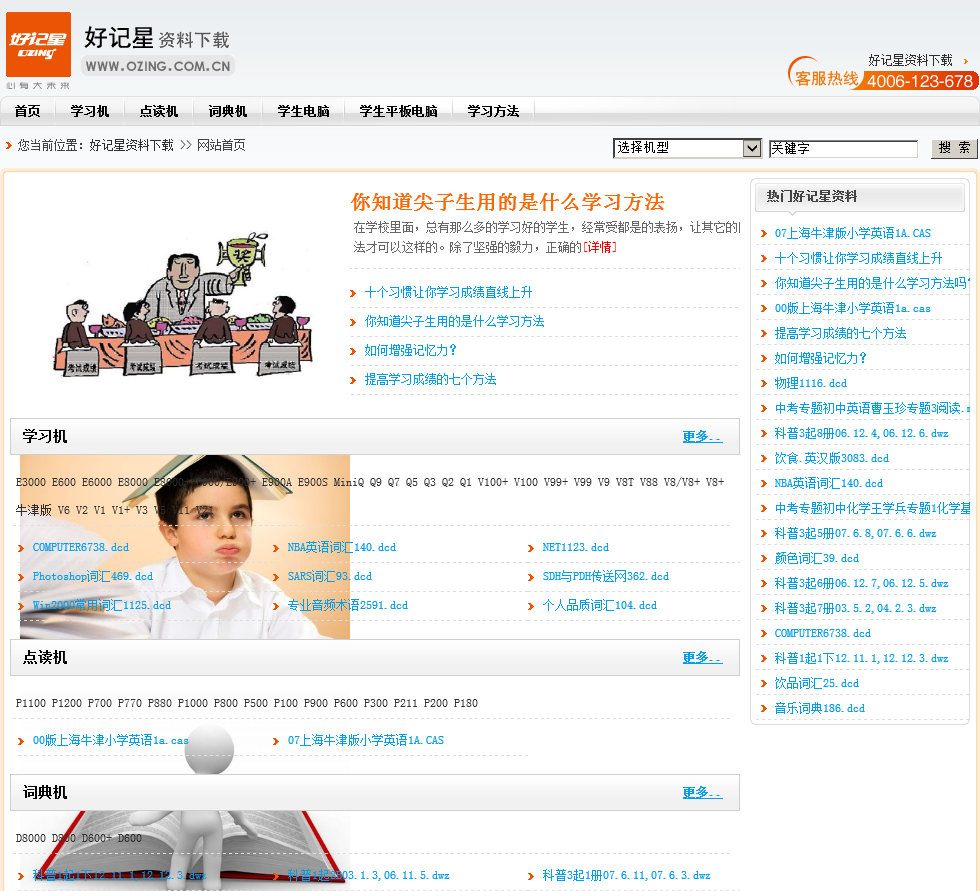
Task: Select model E3000 in 学习机 list
Action: 31,482
